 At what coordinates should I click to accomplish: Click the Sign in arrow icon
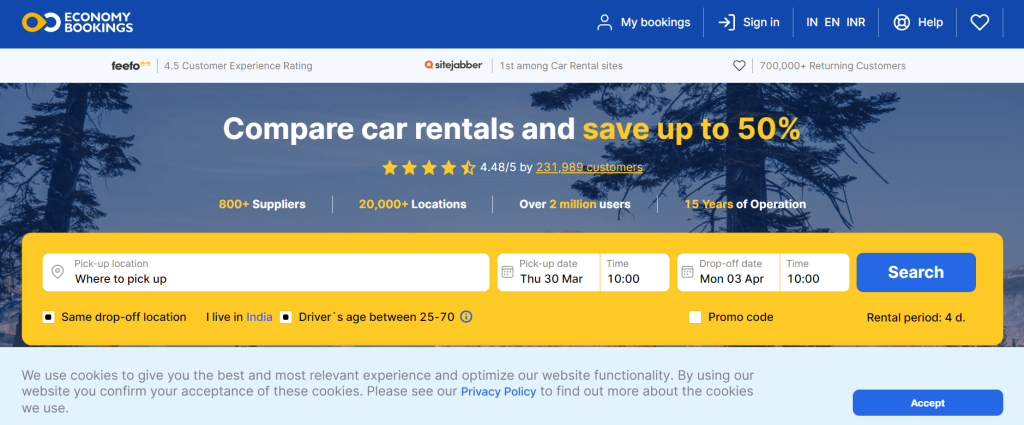tap(727, 22)
